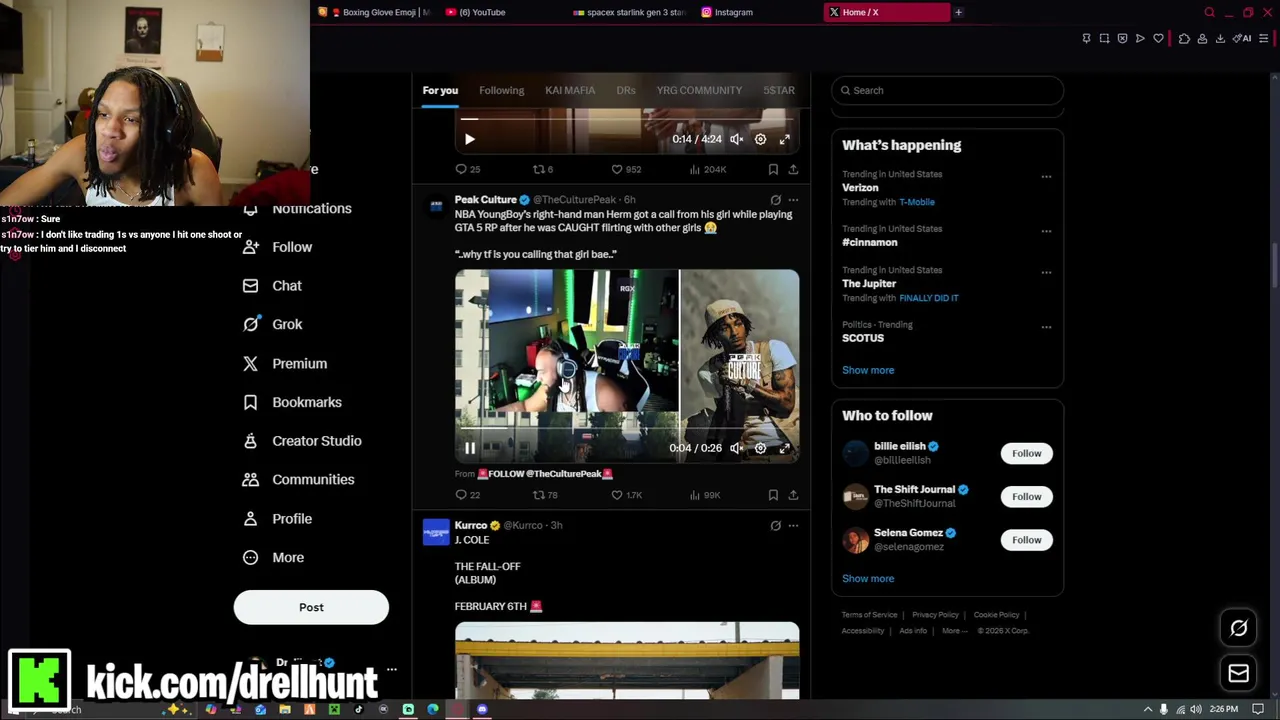The image size is (1280, 720).
Task: Open more options on Peak Culture post
Action: click(793, 200)
